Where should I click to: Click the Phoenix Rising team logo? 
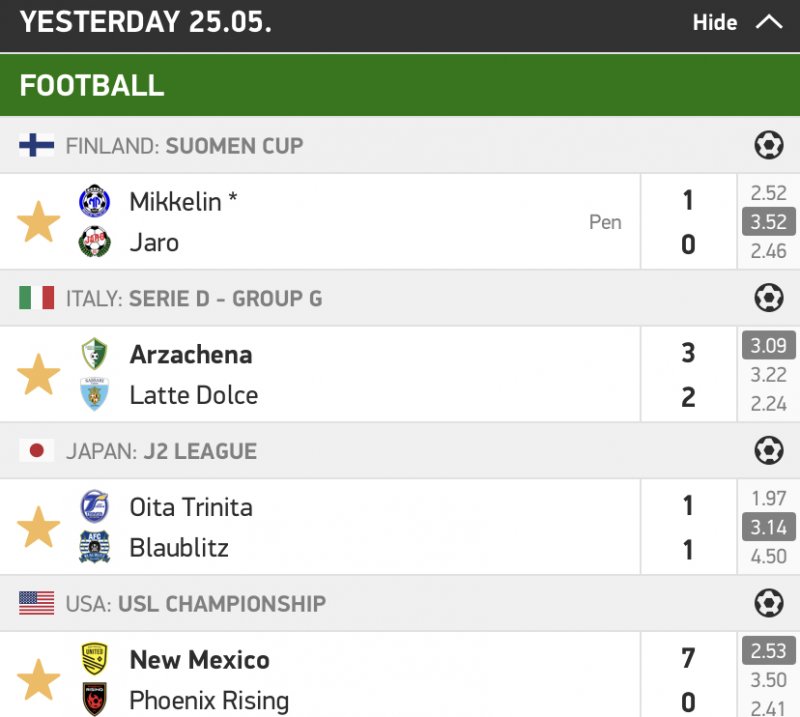point(95,699)
